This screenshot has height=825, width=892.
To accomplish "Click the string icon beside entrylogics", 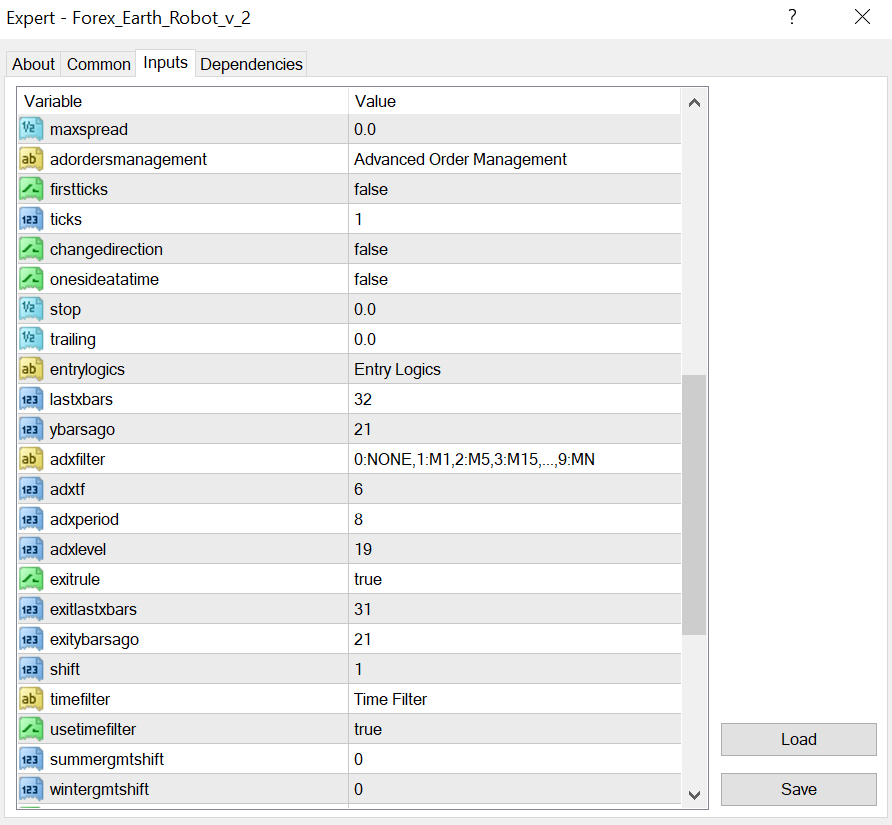I will coord(31,369).
